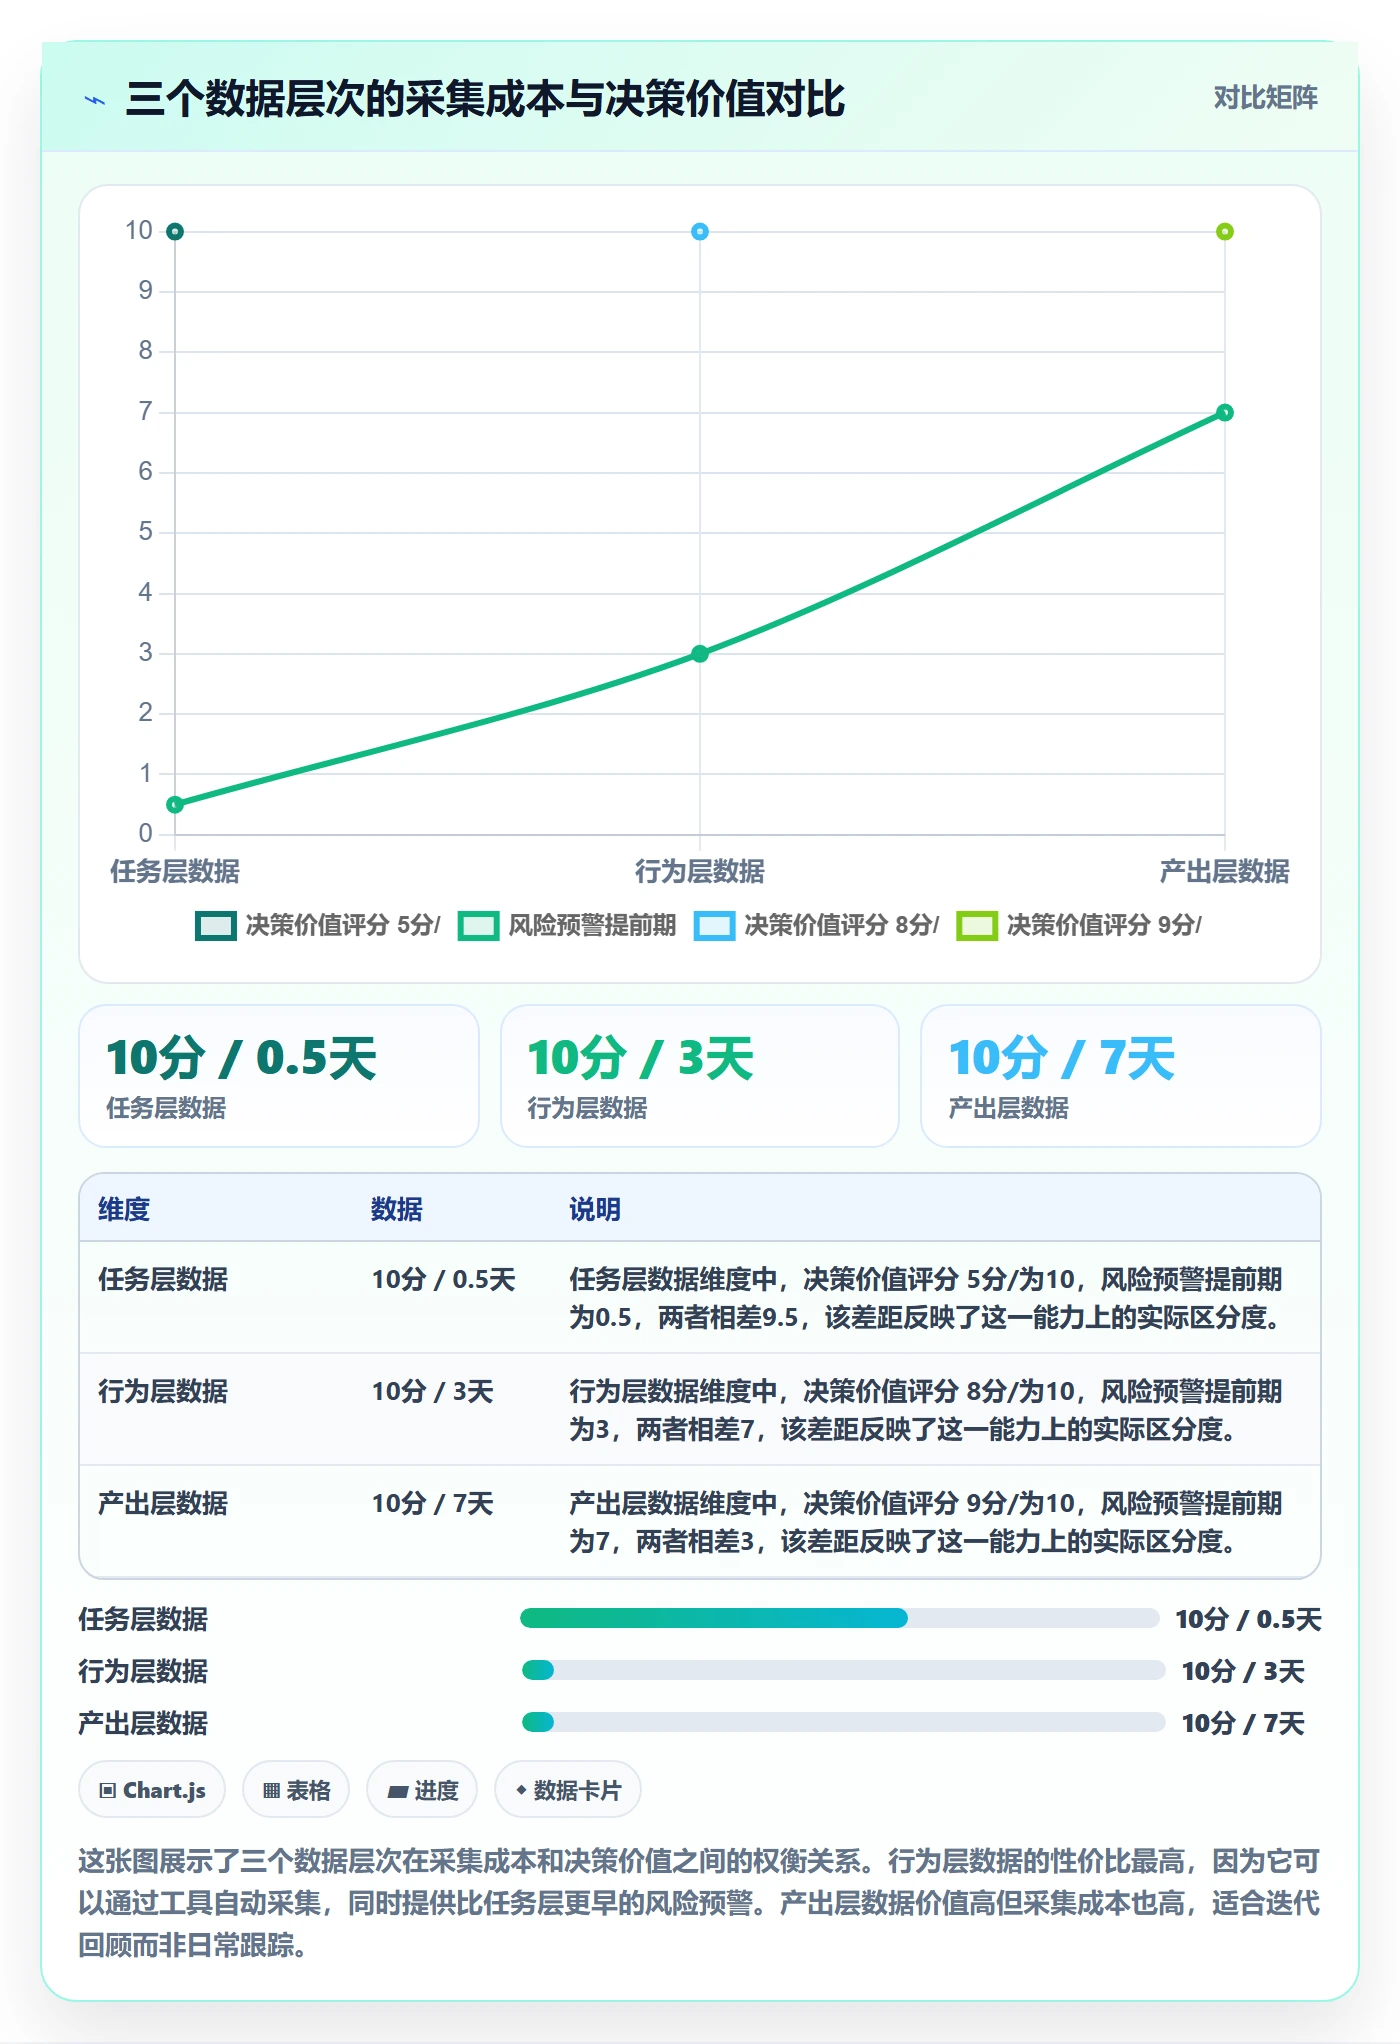This screenshot has height=2044, width=1400.
Task: Select the 表格 tag
Action: (x=296, y=1790)
